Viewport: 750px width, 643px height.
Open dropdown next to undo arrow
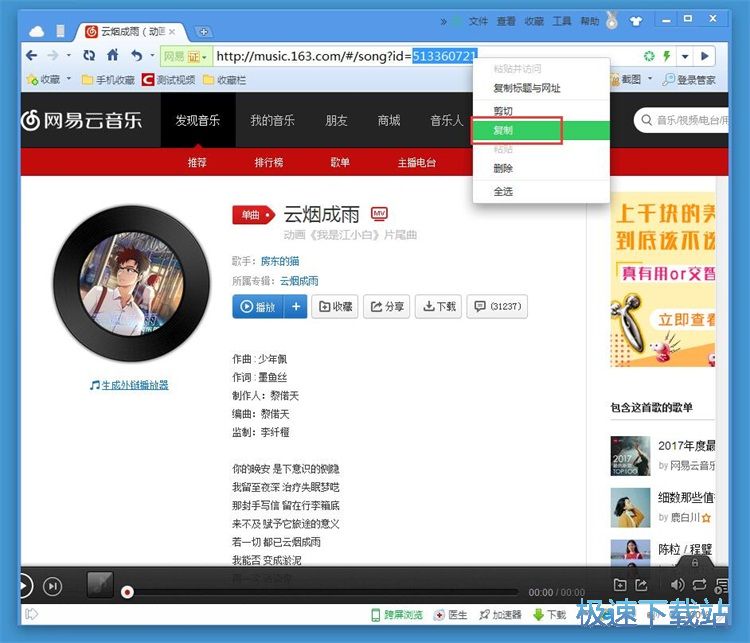click(x=153, y=56)
